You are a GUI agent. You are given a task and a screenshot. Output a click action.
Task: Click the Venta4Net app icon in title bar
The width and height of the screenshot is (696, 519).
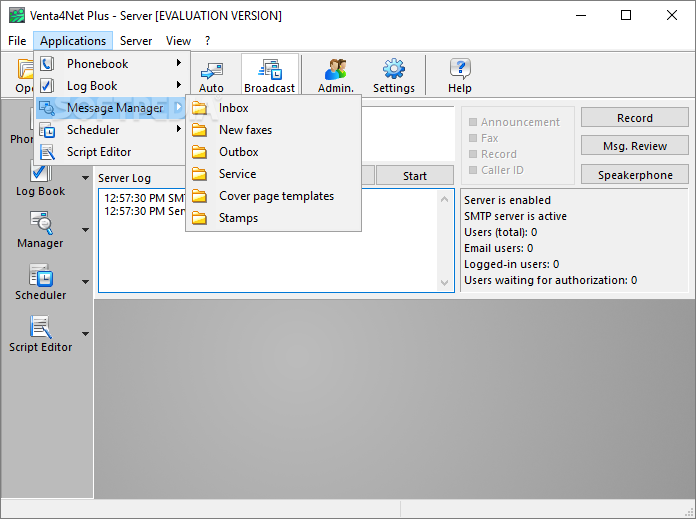[17, 16]
